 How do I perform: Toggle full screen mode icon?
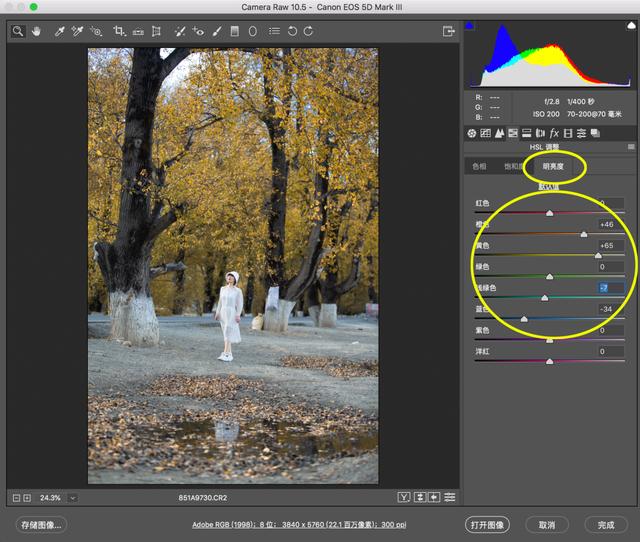pos(448,31)
